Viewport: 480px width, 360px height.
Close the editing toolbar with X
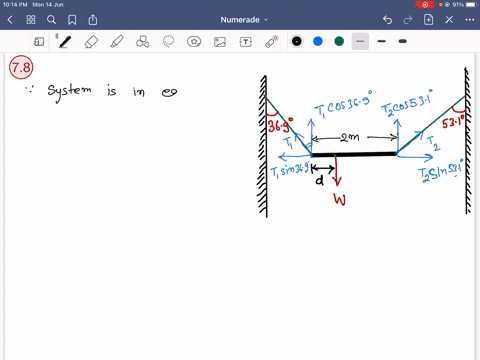pos(449,20)
